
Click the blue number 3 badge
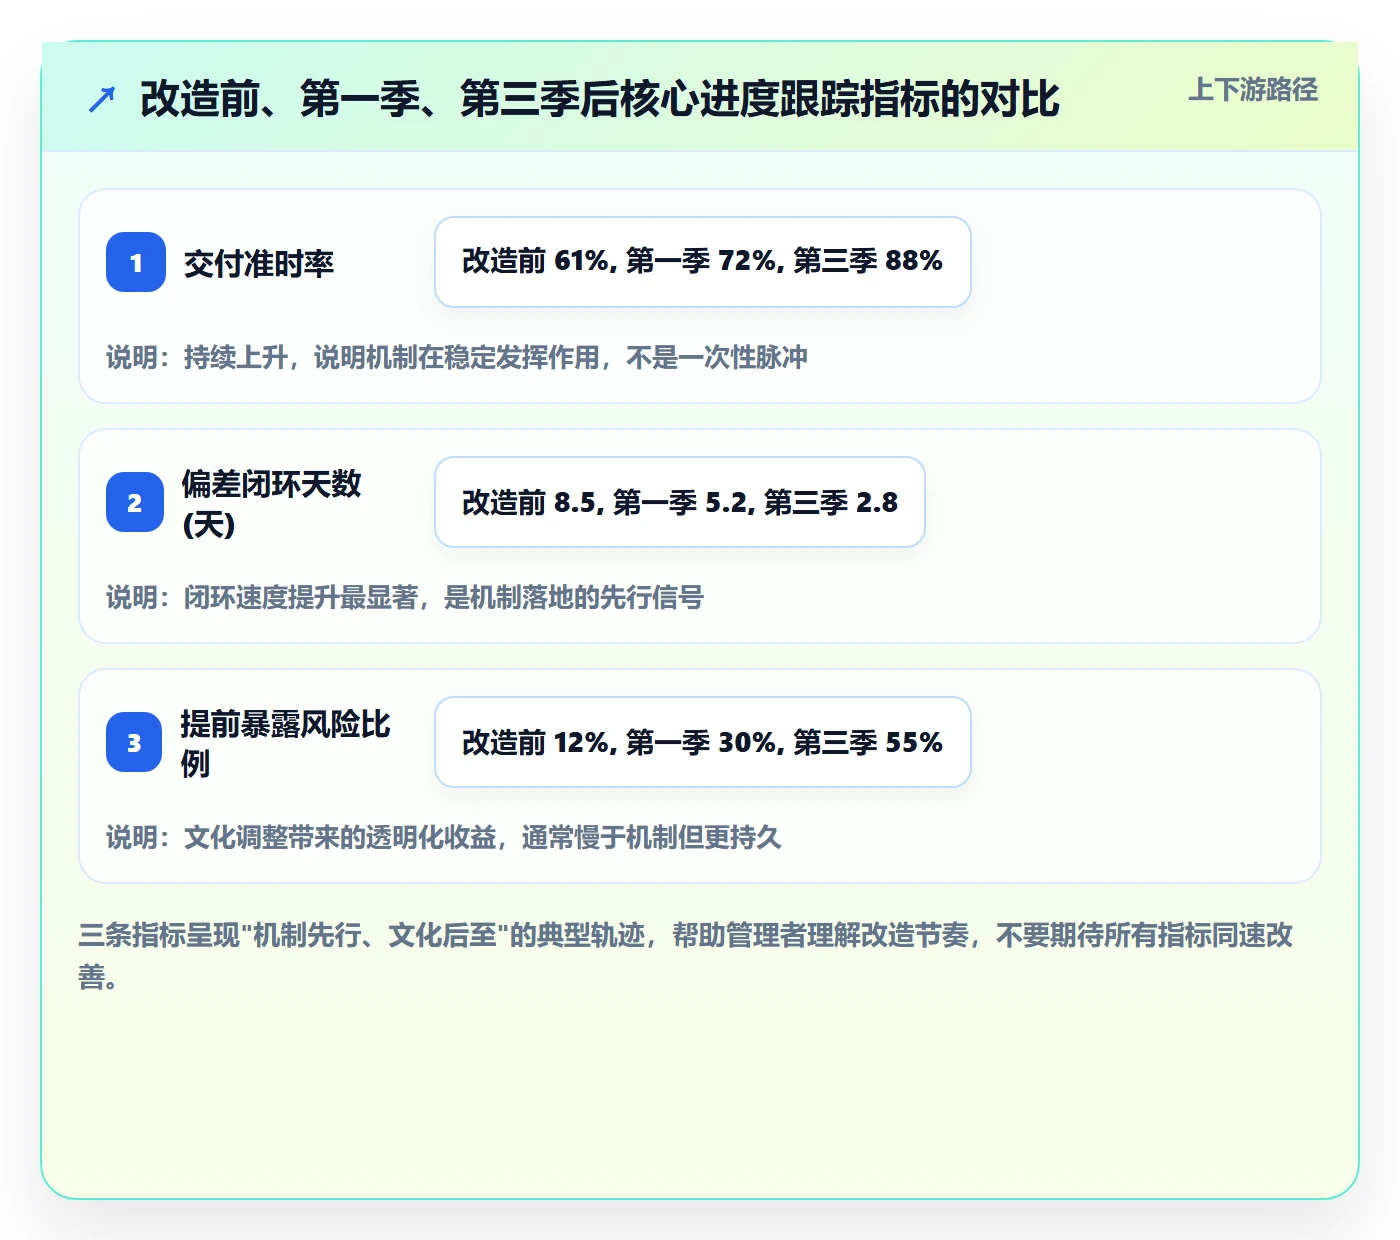(134, 742)
